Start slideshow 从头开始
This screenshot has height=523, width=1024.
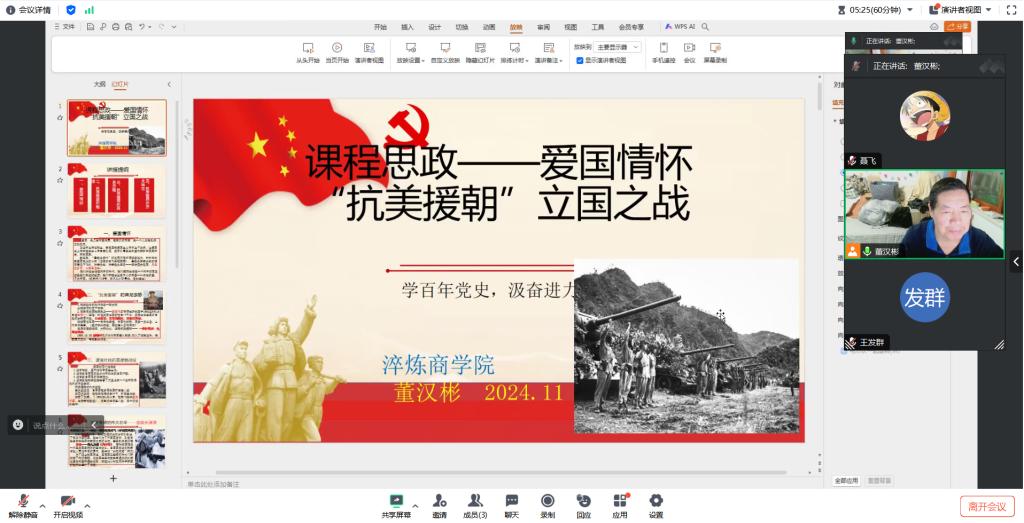click(308, 52)
